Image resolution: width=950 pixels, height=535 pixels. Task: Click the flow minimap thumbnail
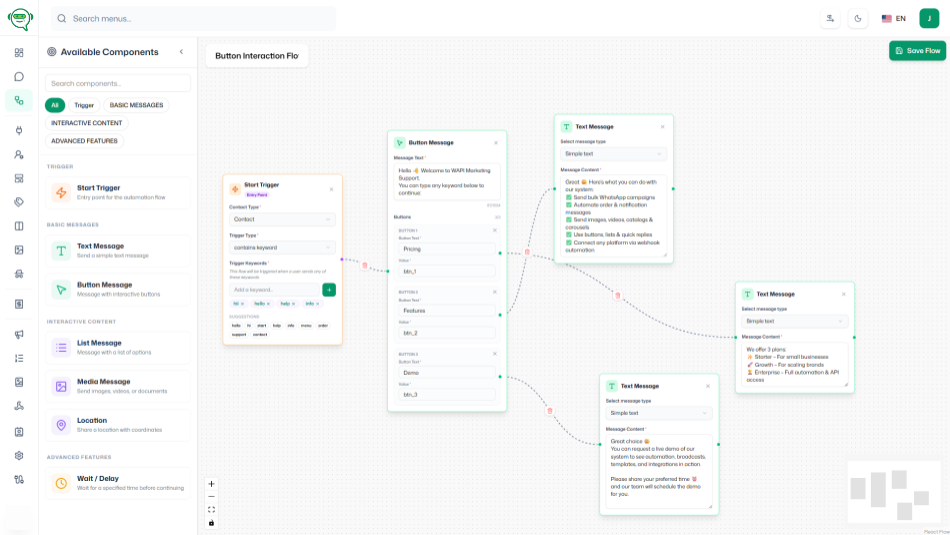(894, 492)
